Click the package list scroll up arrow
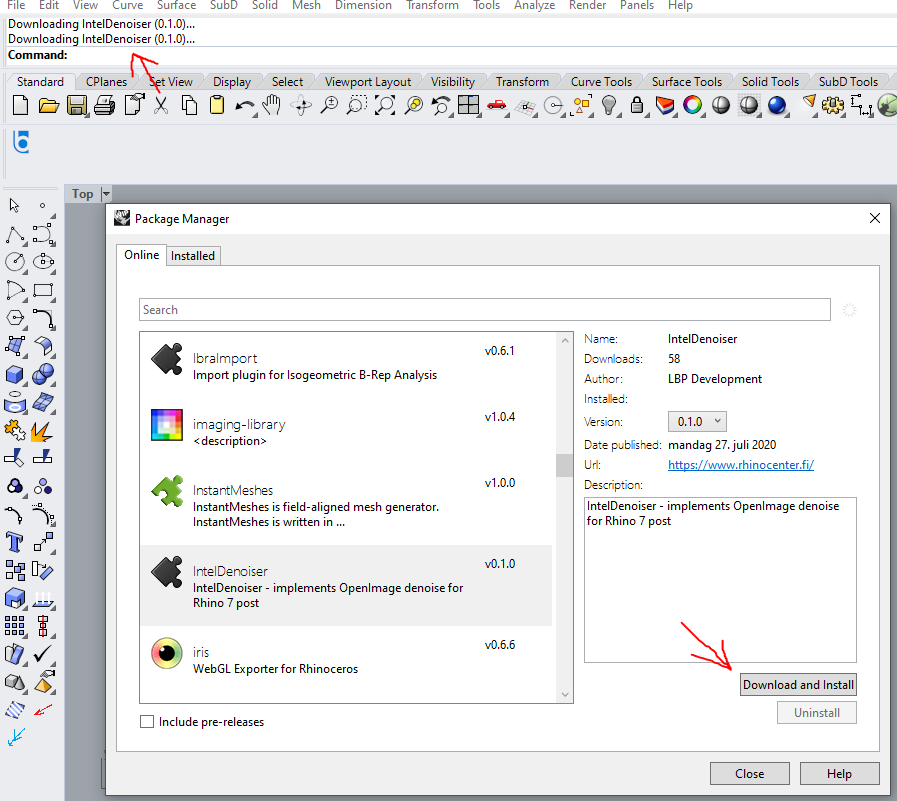 [565, 340]
